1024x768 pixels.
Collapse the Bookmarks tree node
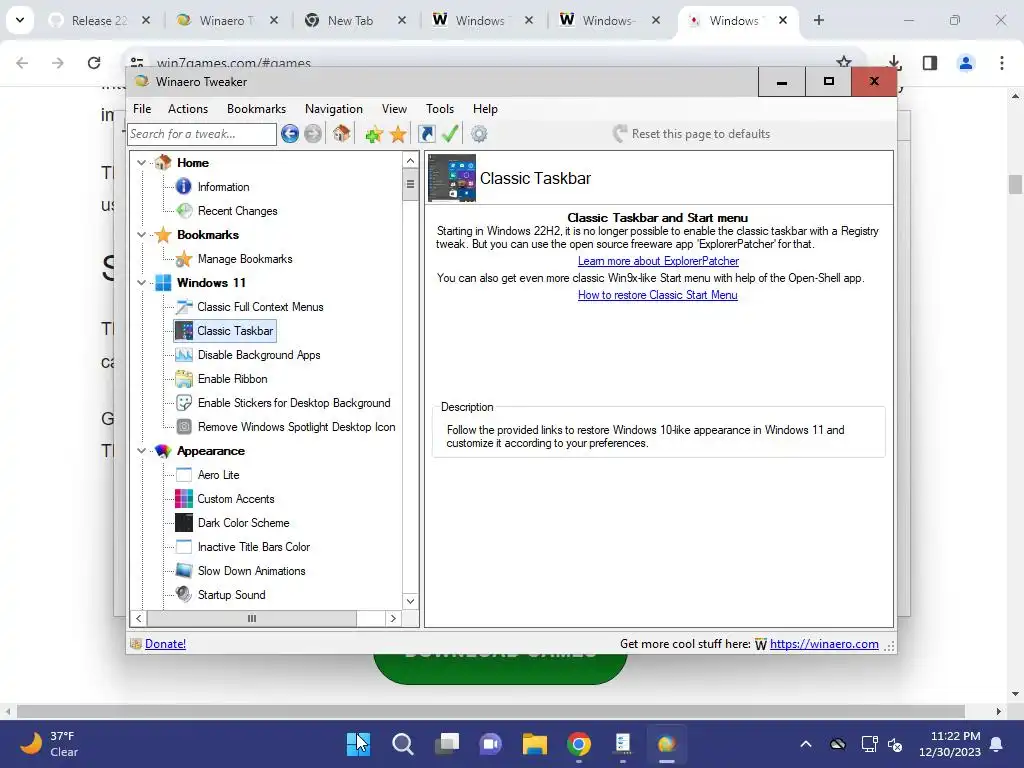tap(141, 234)
